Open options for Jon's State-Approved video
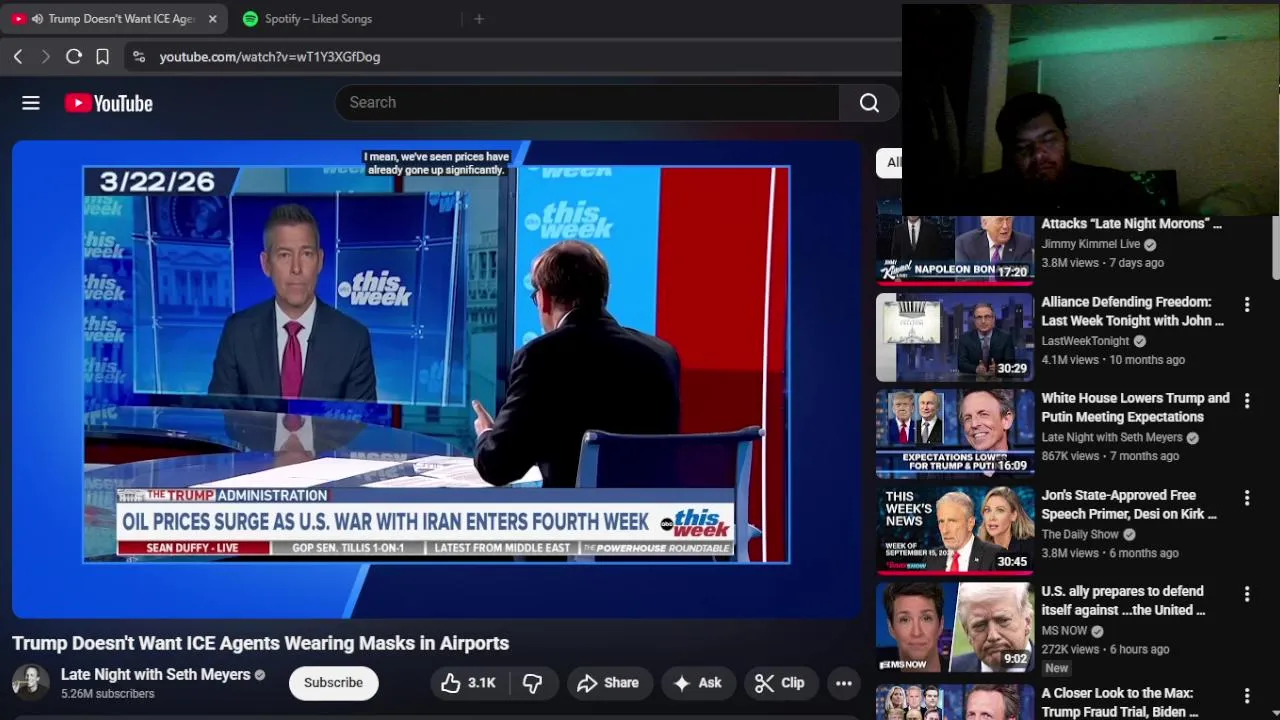Screen dimensions: 1280x720 [1247, 498]
